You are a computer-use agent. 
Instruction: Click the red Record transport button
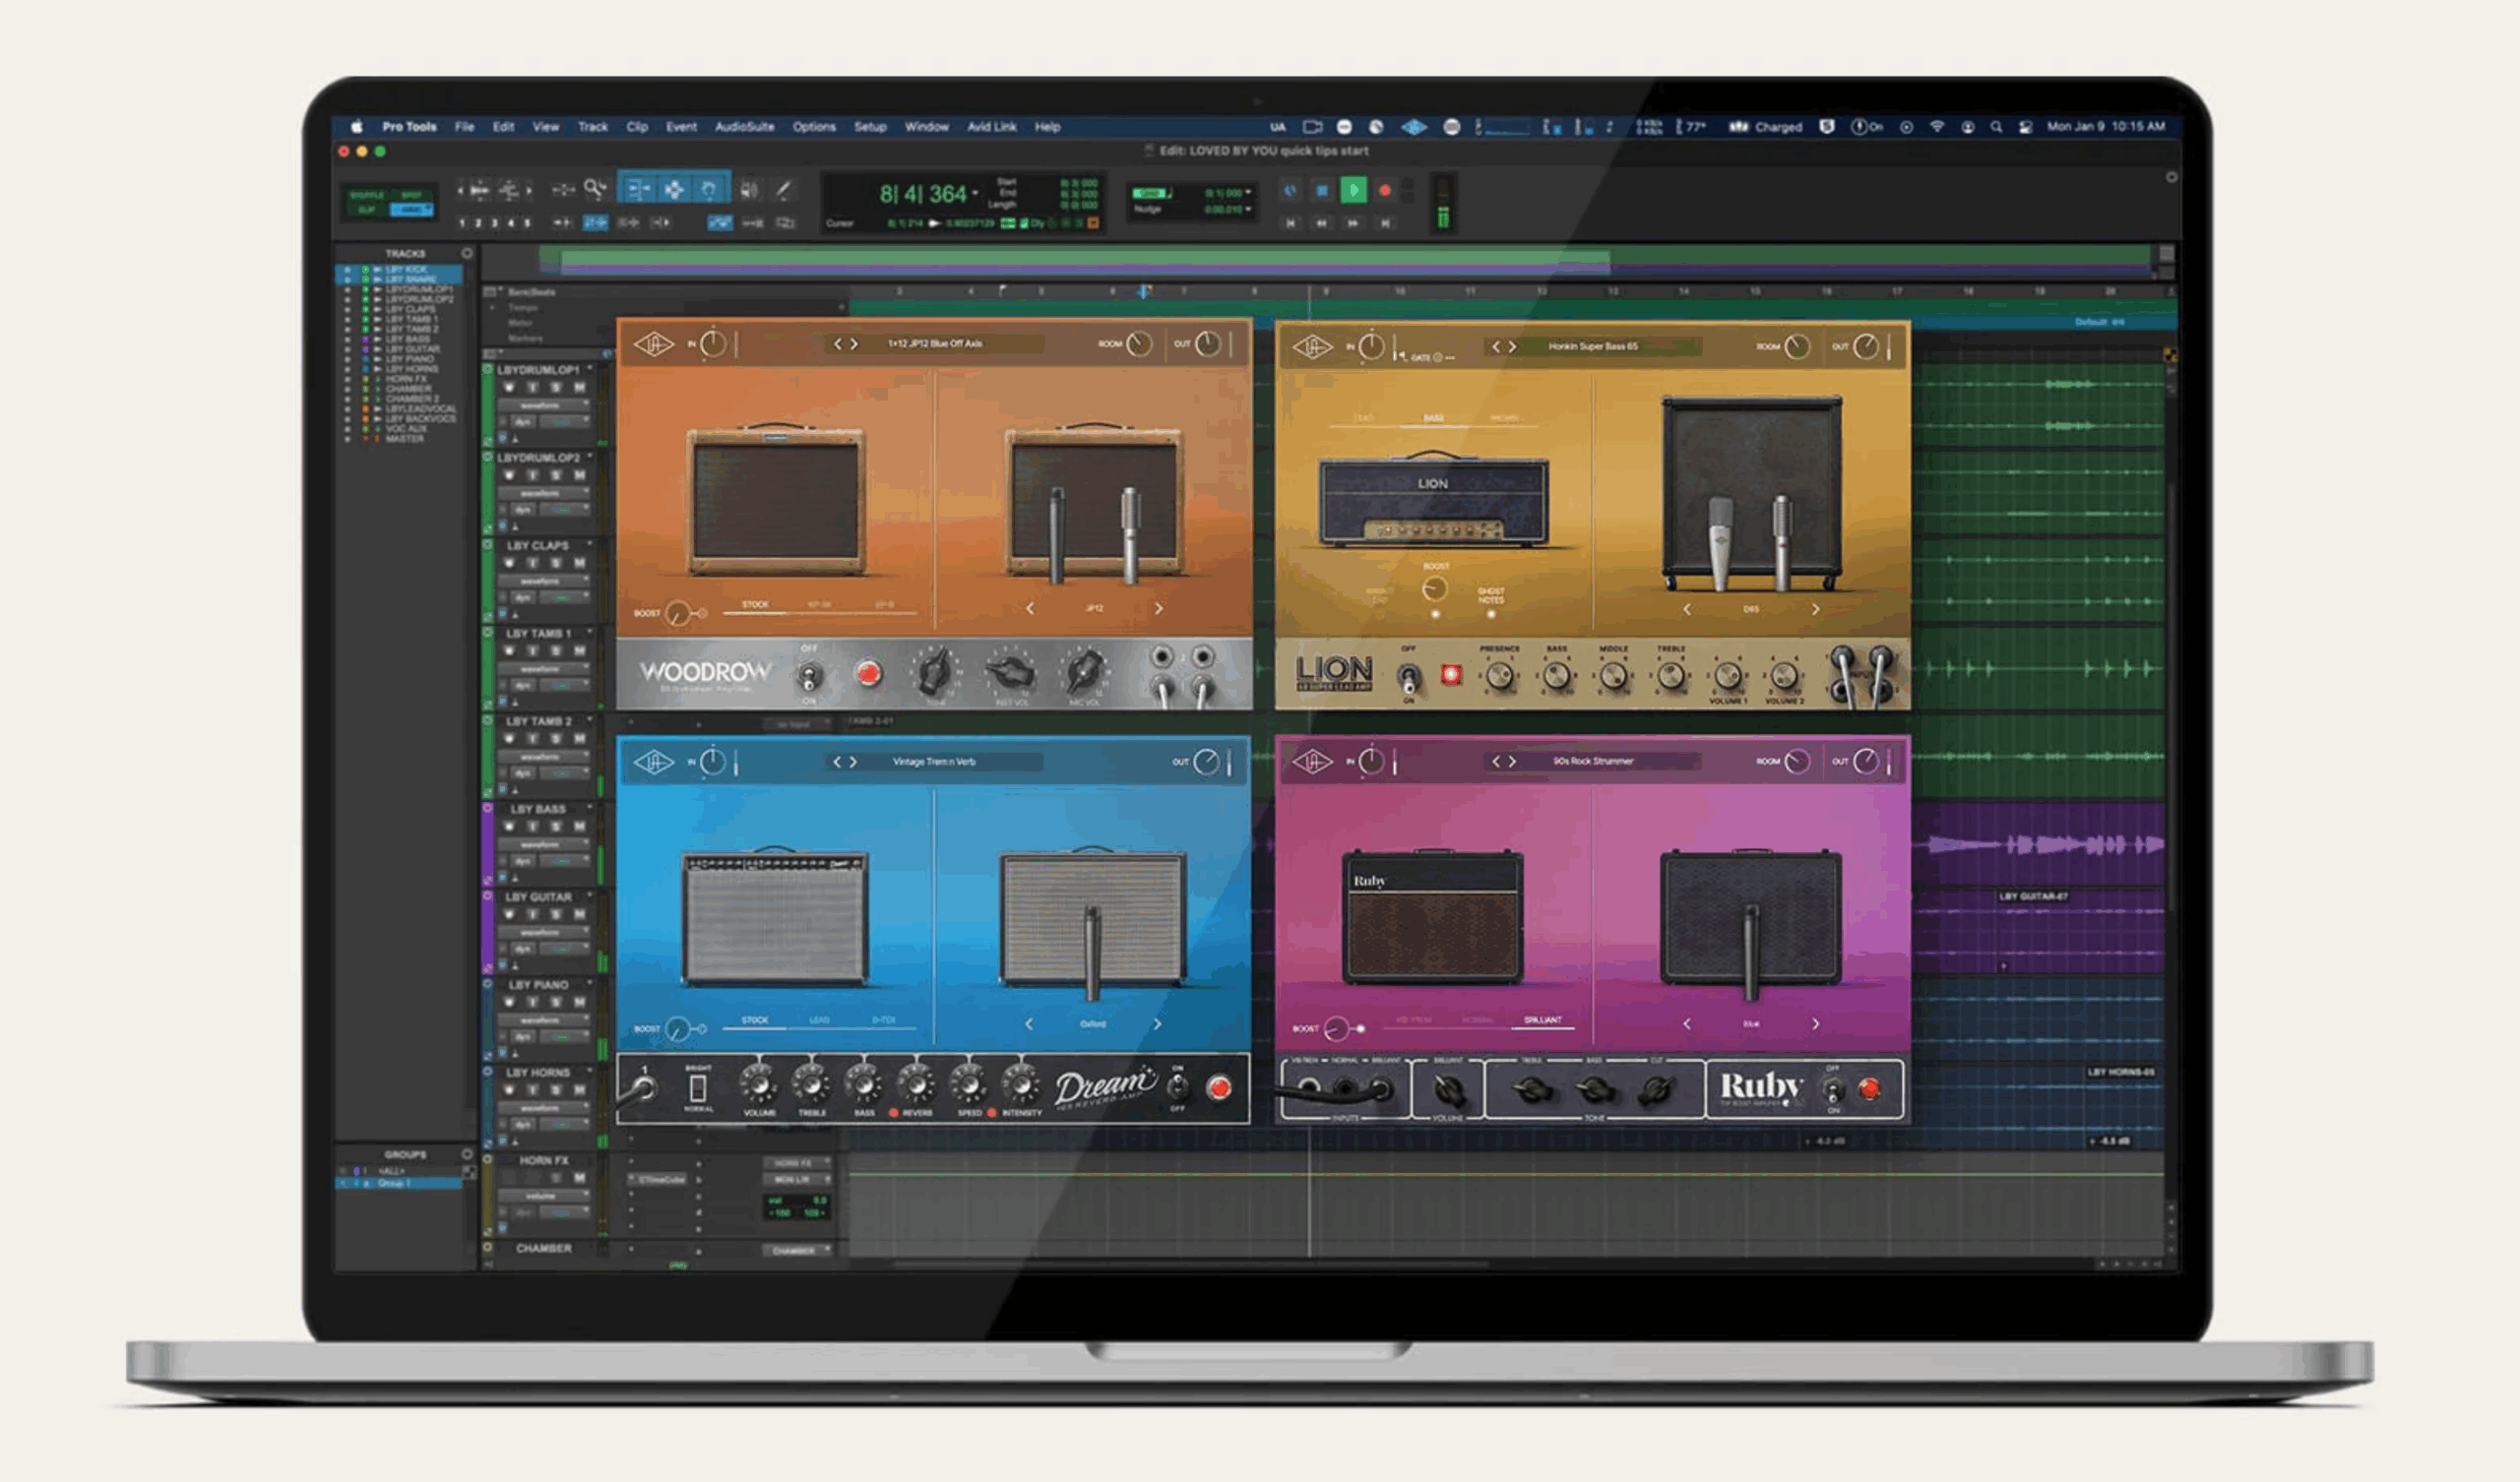click(1385, 190)
